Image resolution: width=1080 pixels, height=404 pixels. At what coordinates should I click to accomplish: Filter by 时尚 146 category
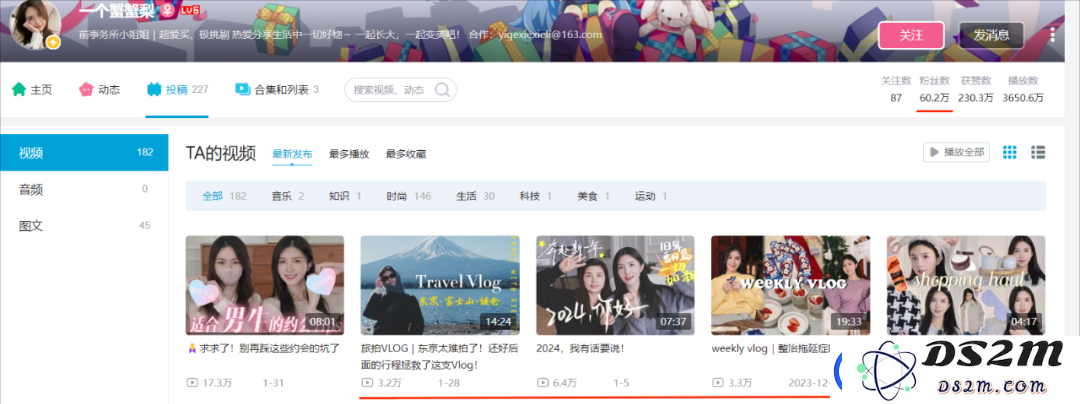coord(408,196)
